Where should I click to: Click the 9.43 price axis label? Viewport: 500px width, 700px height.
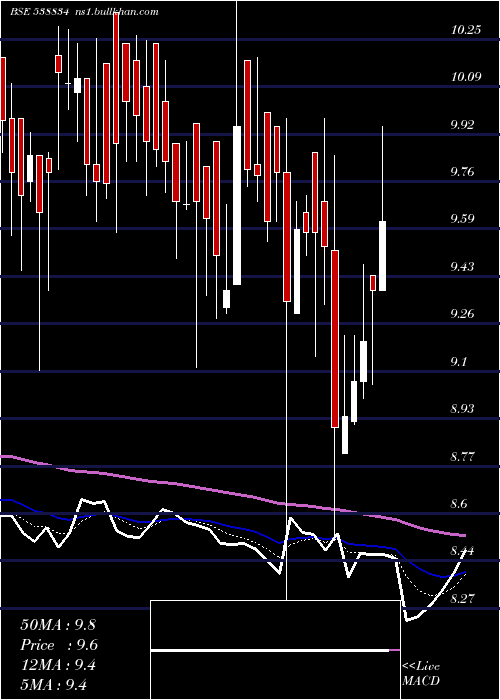coord(462,267)
